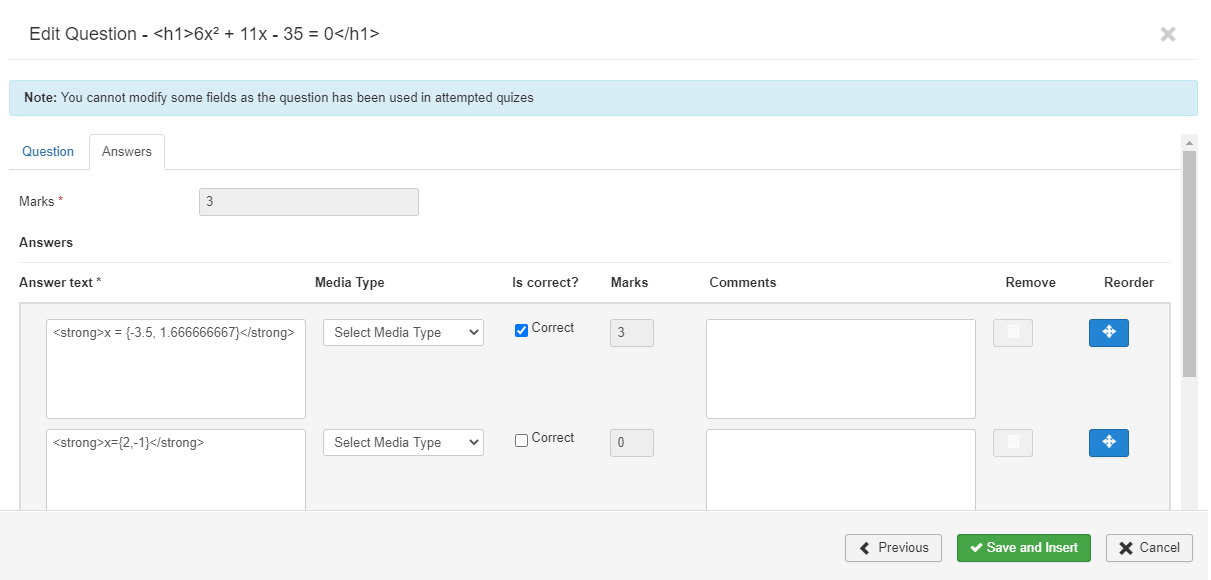Go back with the Previous button
Screen dimensions: 1211x580
tap(893, 548)
